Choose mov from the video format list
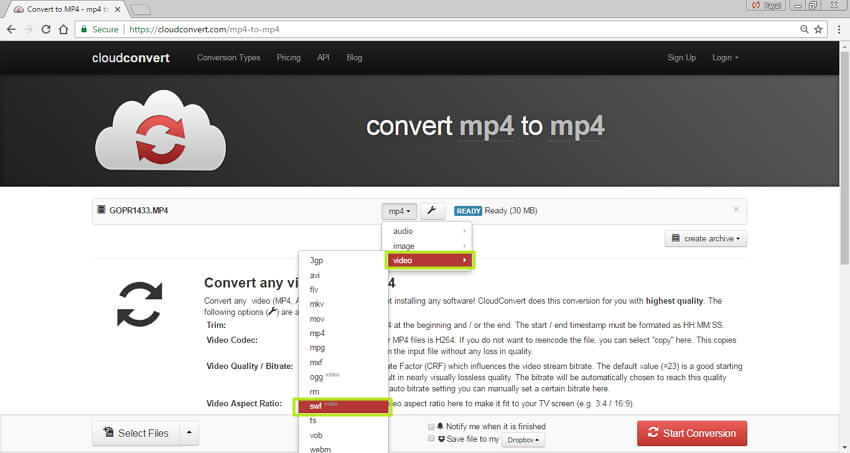 [343, 319]
